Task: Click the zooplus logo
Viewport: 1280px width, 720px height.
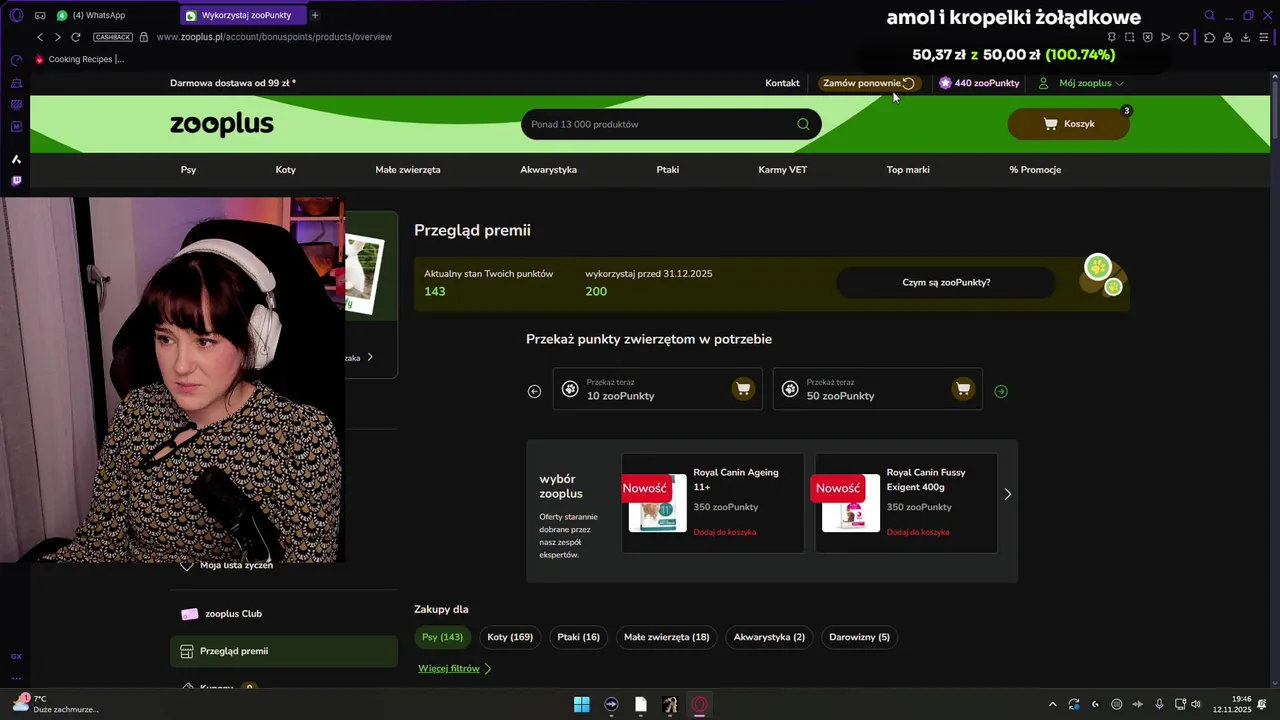Action: pyautogui.click(x=221, y=124)
